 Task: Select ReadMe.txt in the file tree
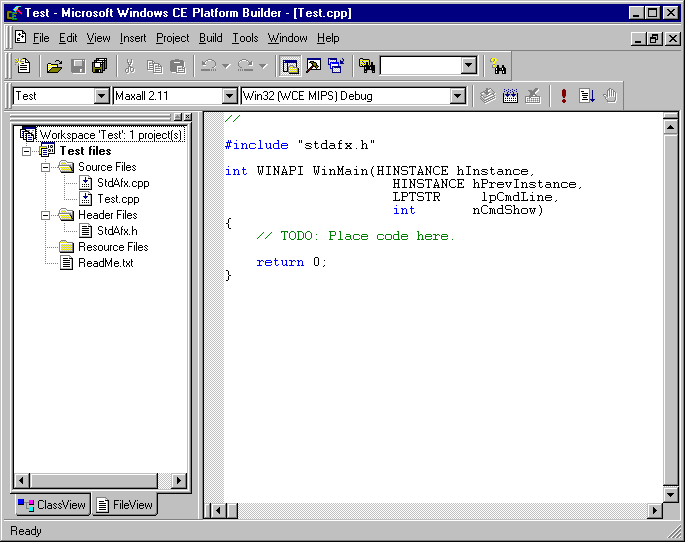[106, 263]
